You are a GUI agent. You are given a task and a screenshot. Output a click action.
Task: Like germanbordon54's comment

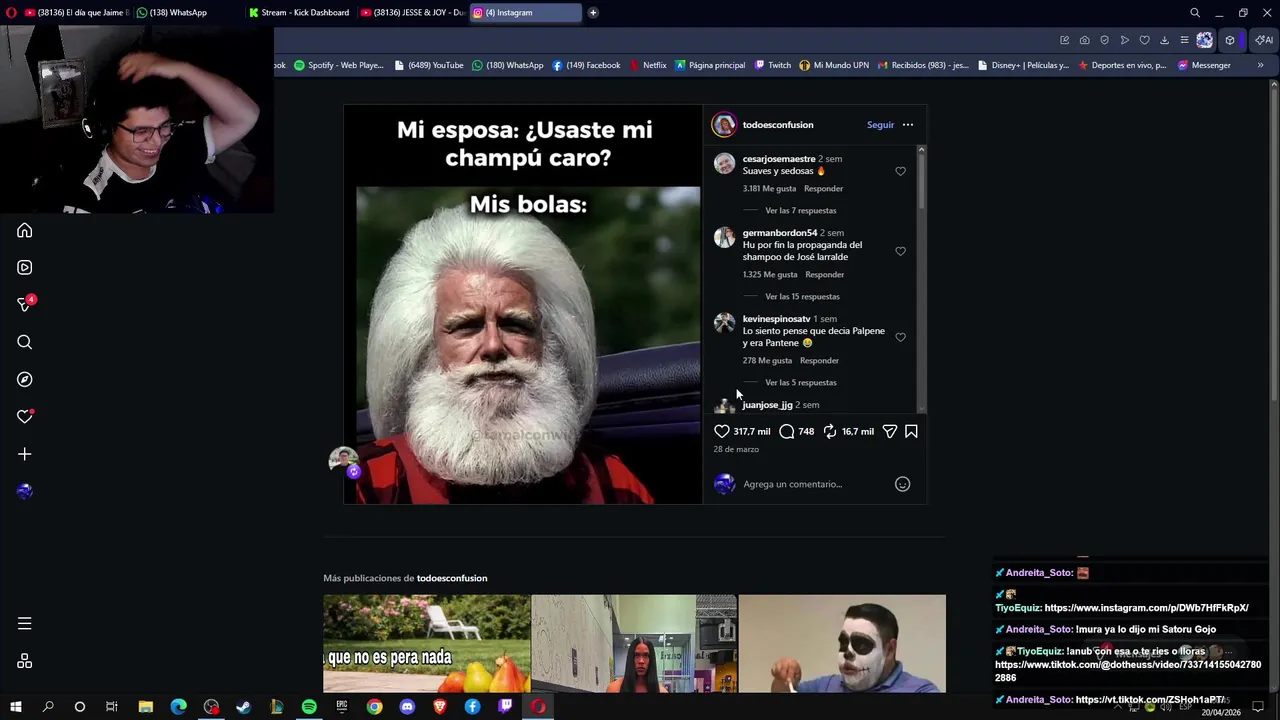click(900, 251)
